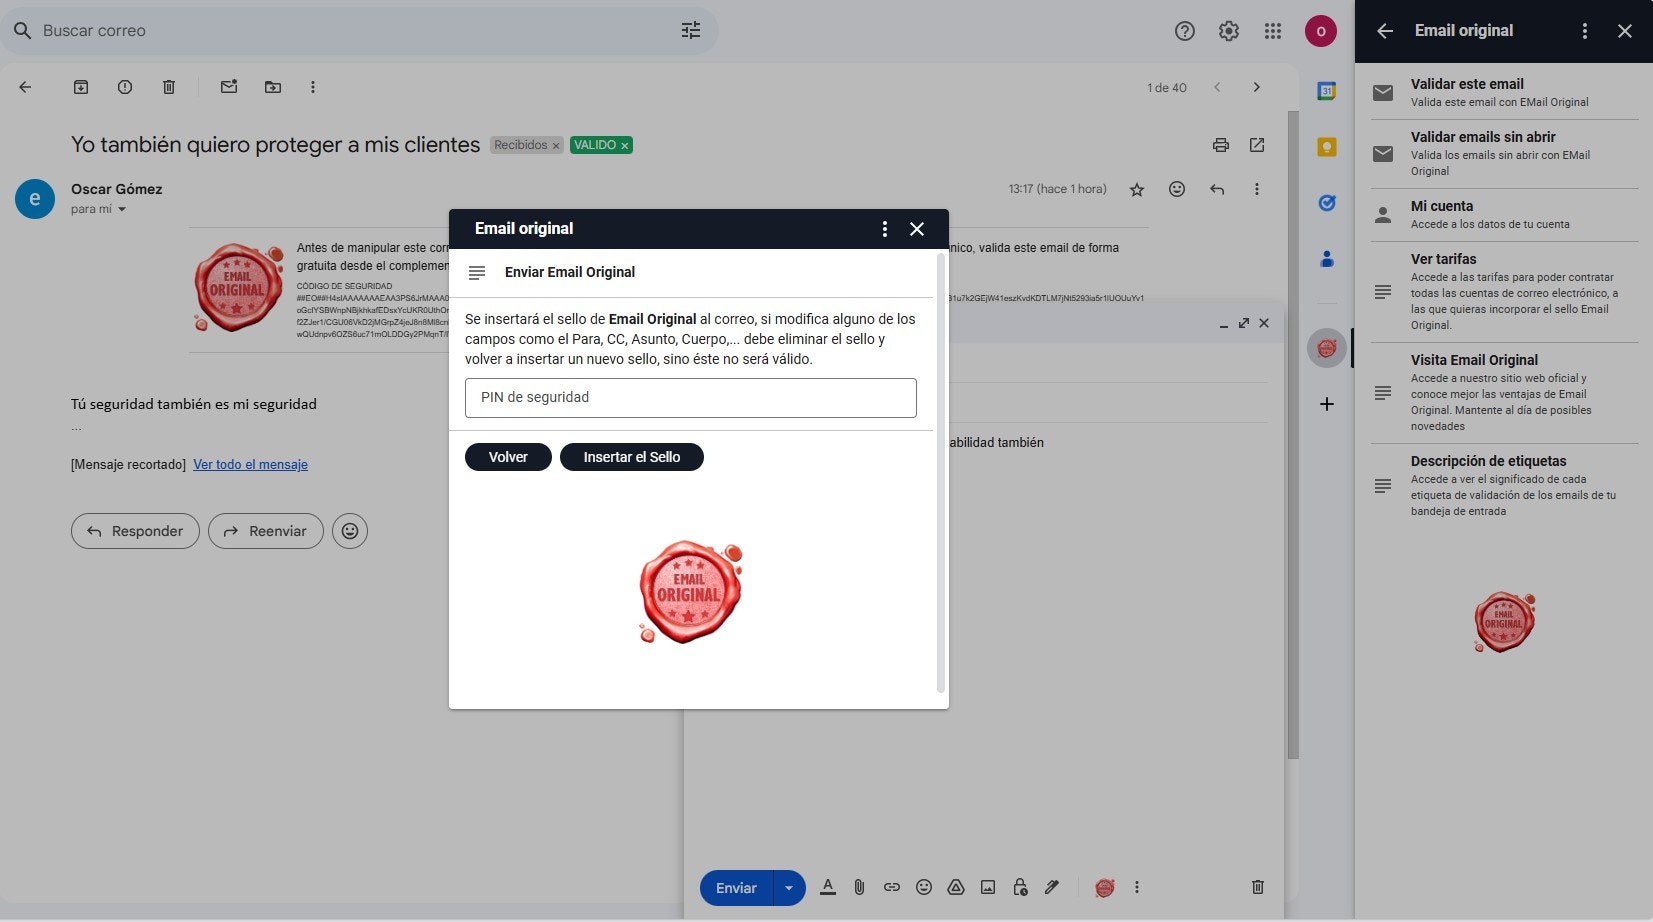Click the Enviar send button
Screen dimensions: 1653x922
737,888
